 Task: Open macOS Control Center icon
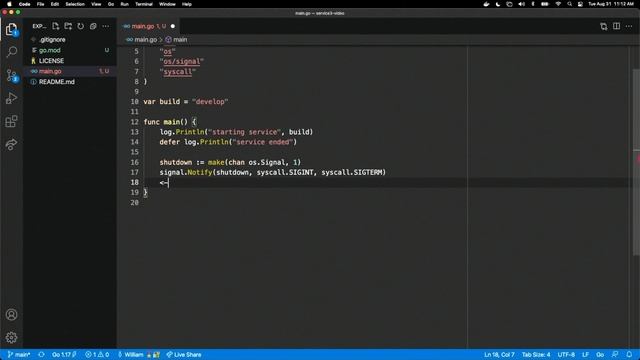point(580,4)
